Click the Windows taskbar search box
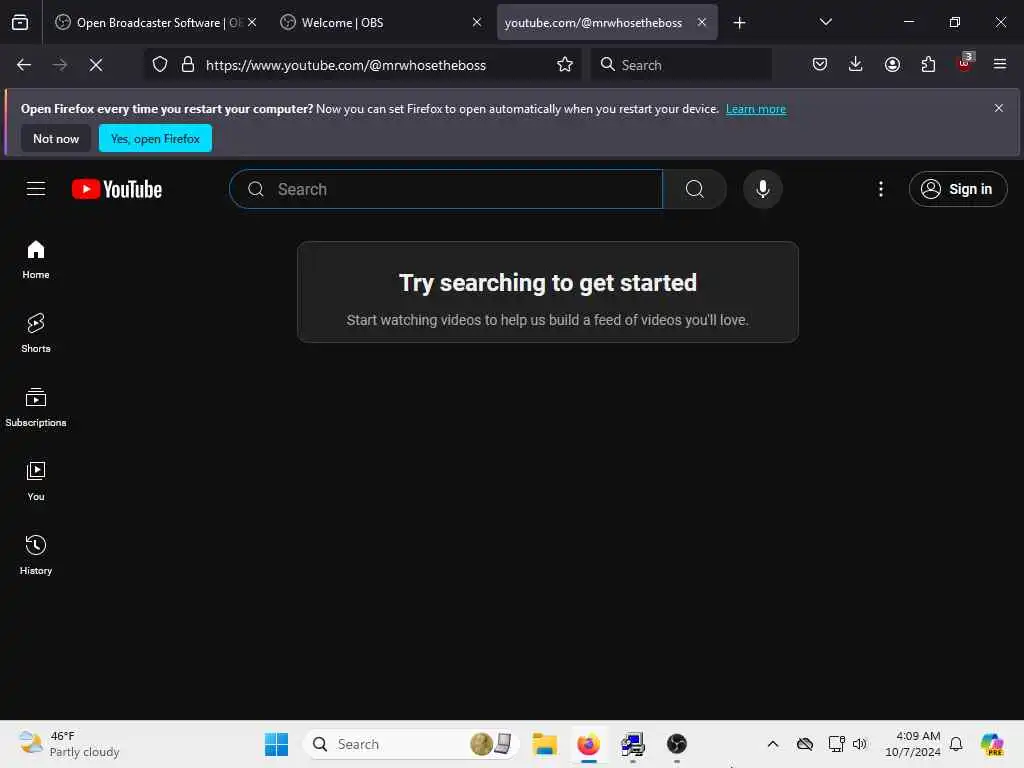This screenshot has height=768, width=1024. 411,744
